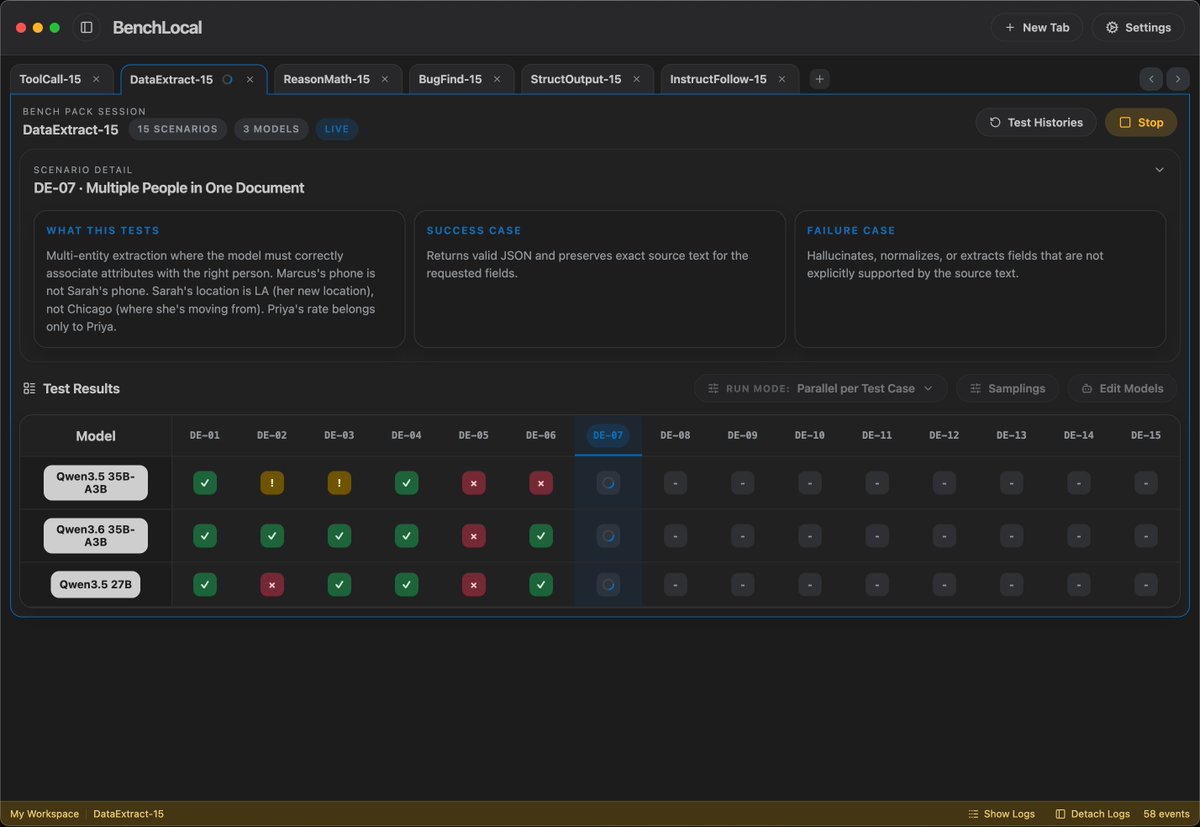Image resolution: width=1200 pixels, height=827 pixels.
Task: Click the New Tab button
Action: coord(1036,27)
